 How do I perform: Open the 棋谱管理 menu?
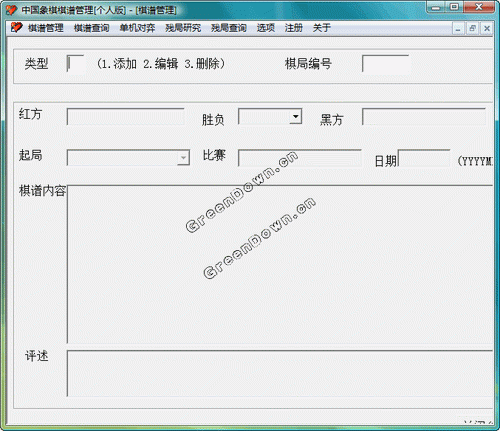[46, 28]
